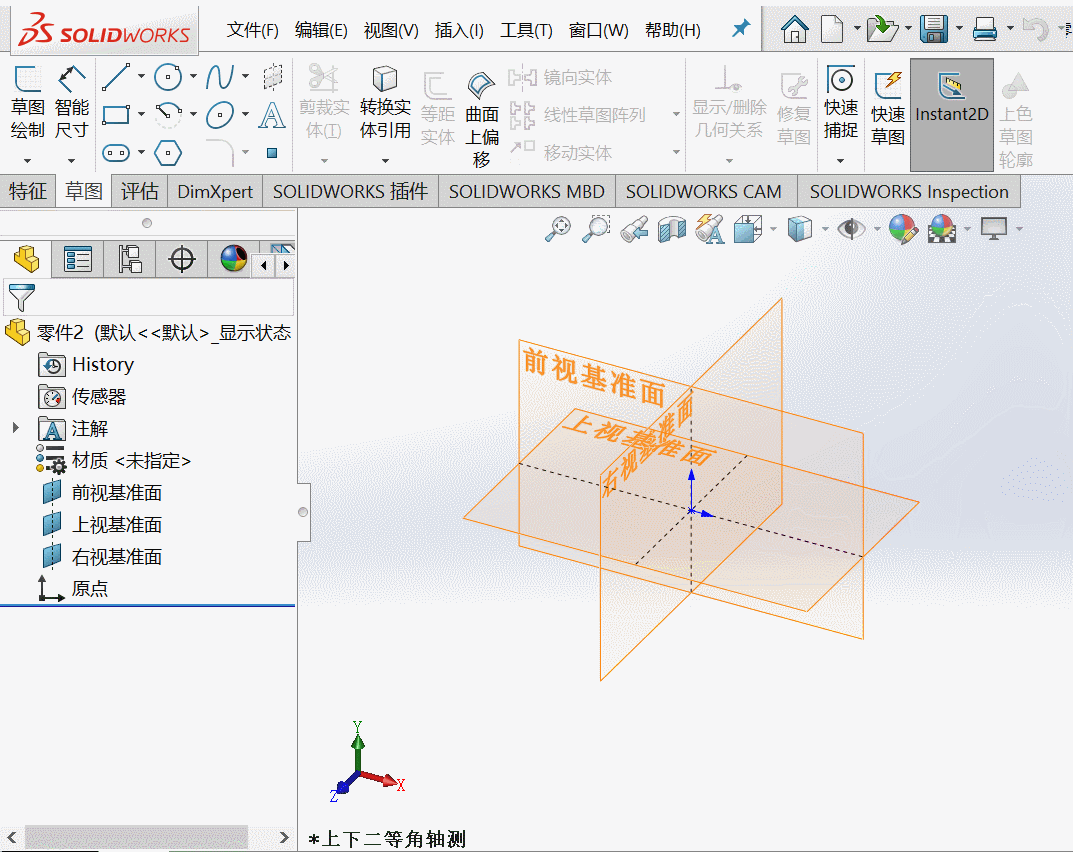Click the 草图绘制 sketch button
Viewport: 1073px width, 852px height.
tap(27, 103)
